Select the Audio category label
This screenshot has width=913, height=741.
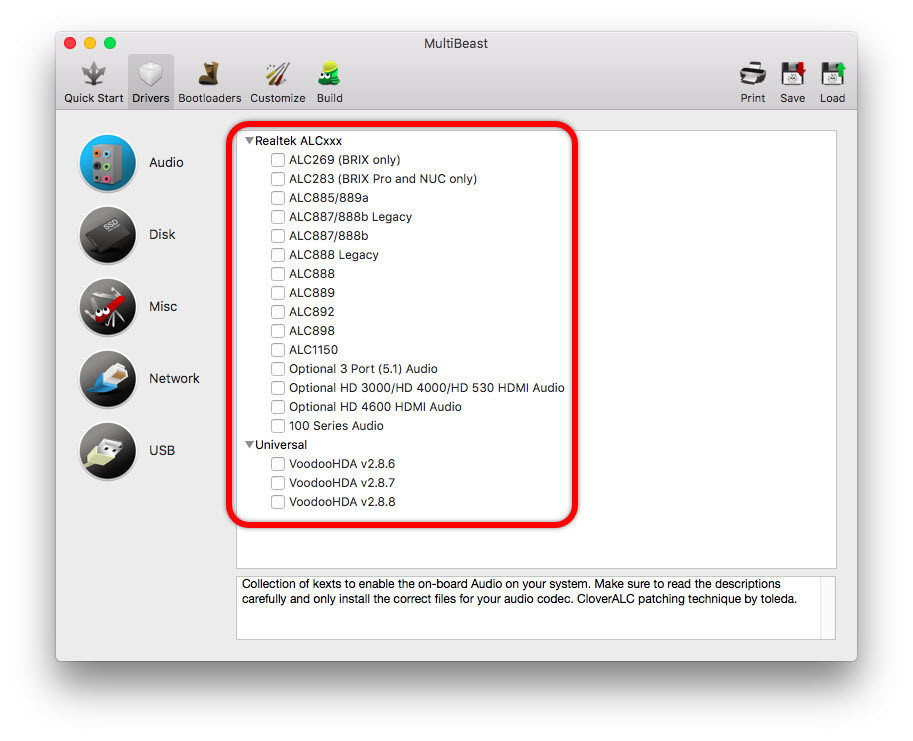tap(166, 162)
